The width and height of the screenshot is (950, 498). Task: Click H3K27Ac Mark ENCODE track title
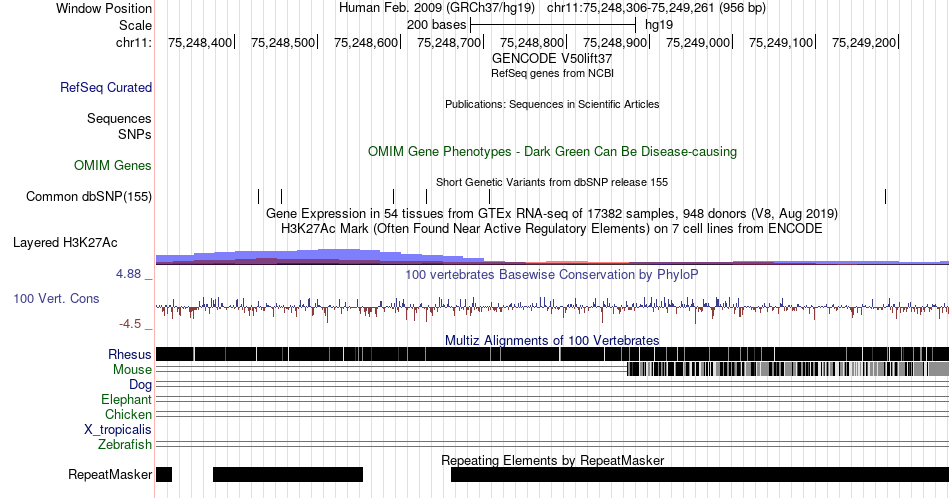(552, 228)
